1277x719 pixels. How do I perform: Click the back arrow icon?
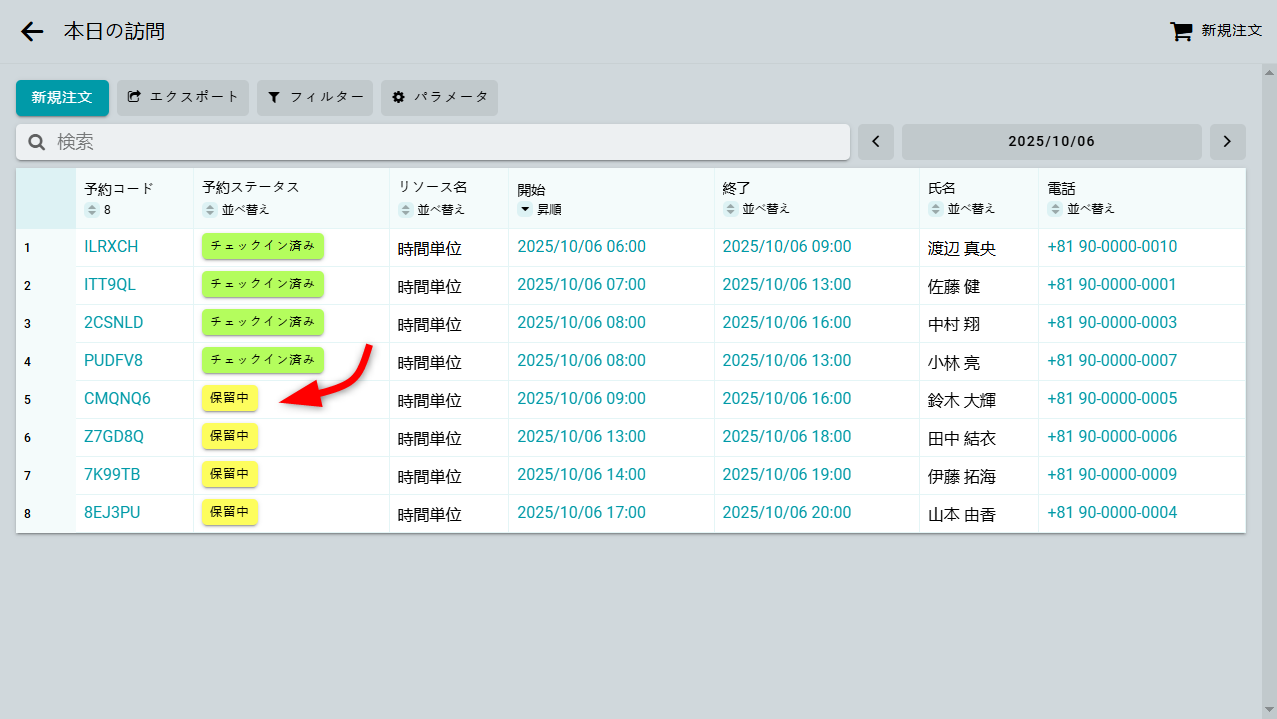(32, 32)
